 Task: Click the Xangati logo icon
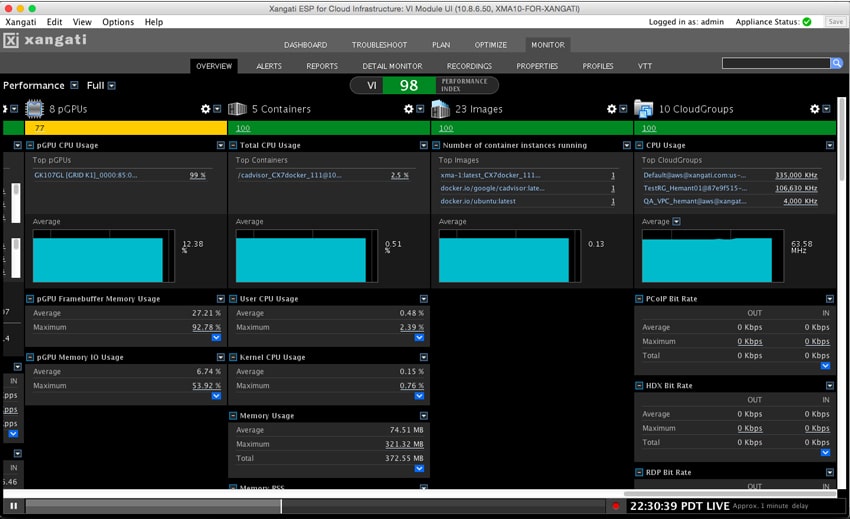coord(11,40)
